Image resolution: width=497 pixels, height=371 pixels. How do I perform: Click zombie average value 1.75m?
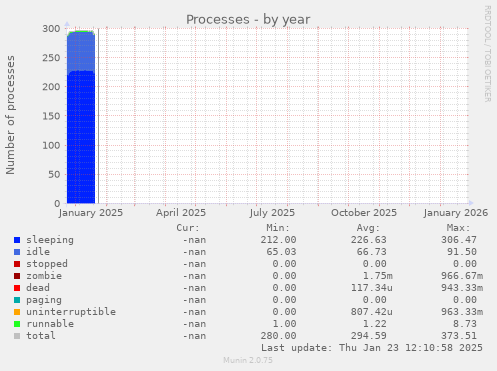(x=378, y=276)
